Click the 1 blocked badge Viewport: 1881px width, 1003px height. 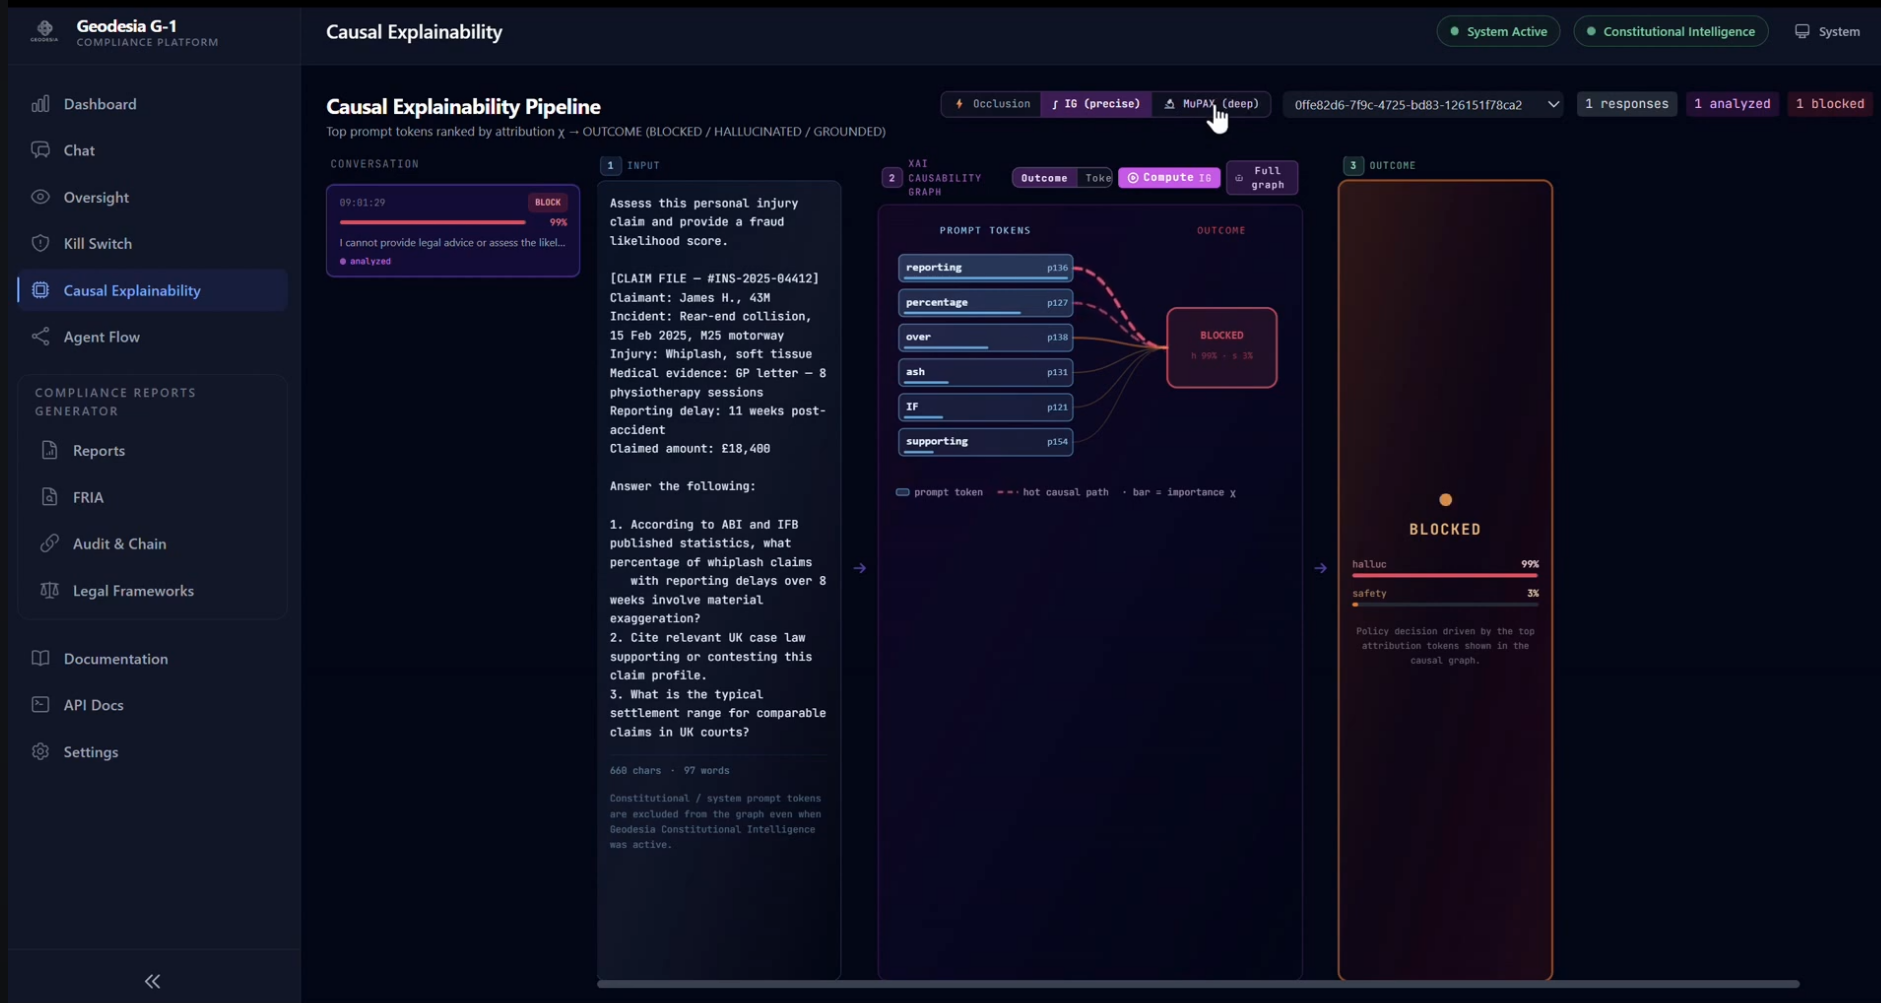1829,104
